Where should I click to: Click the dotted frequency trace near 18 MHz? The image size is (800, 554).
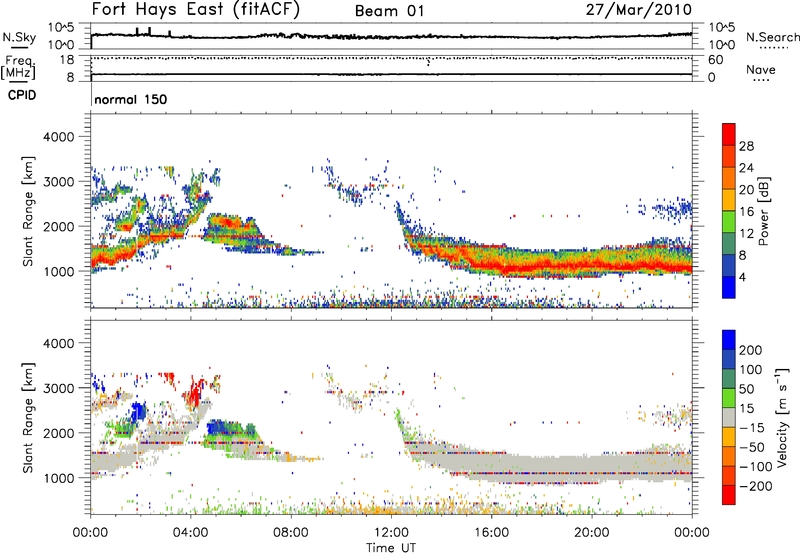pyautogui.click(x=391, y=58)
